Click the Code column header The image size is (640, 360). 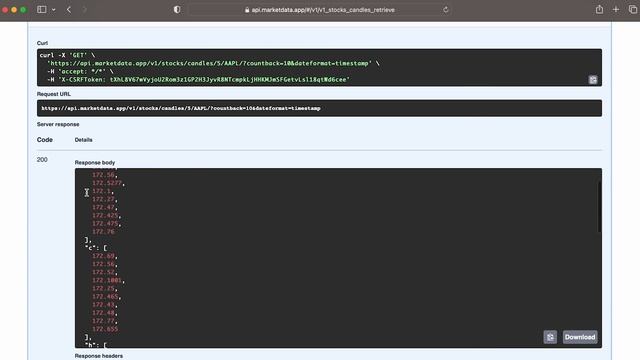(45, 140)
